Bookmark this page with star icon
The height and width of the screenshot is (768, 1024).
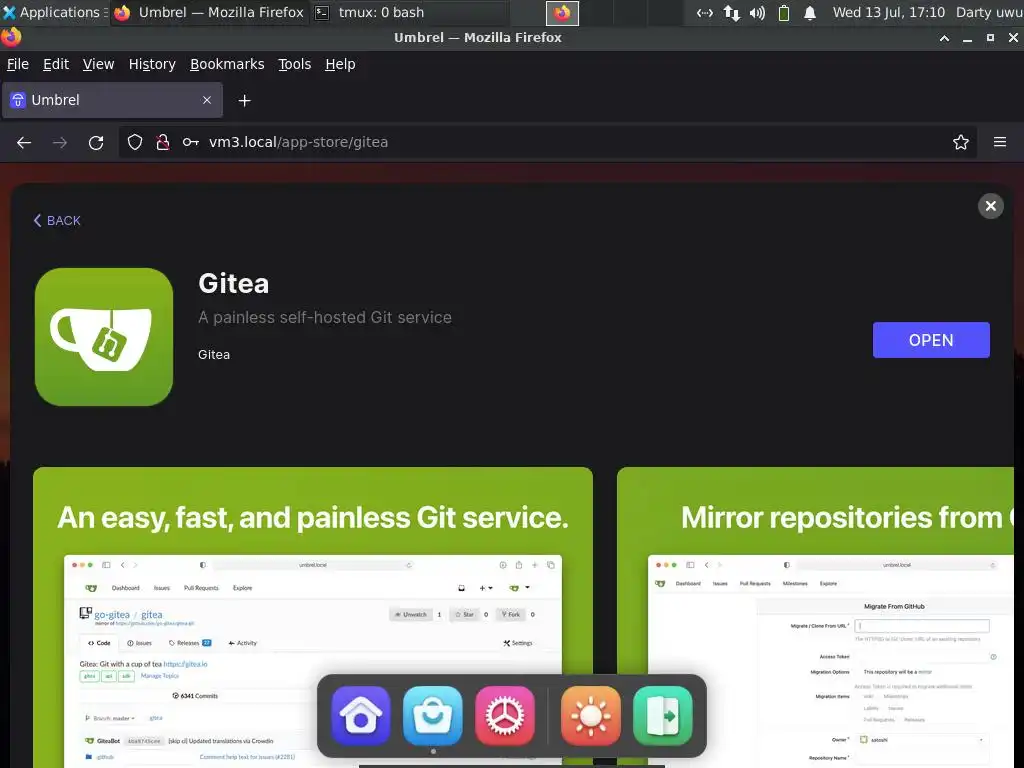click(x=960, y=142)
